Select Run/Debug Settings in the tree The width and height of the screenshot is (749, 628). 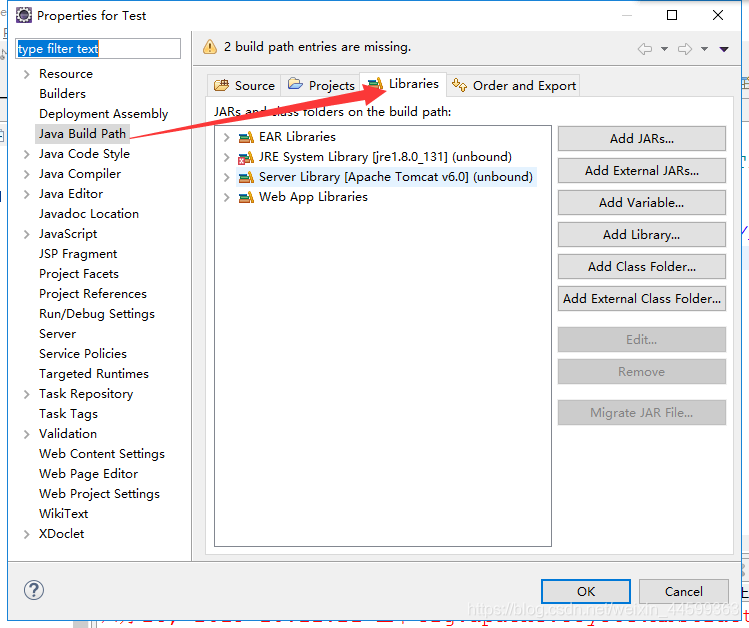pyautogui.click(x=97, y=314)
